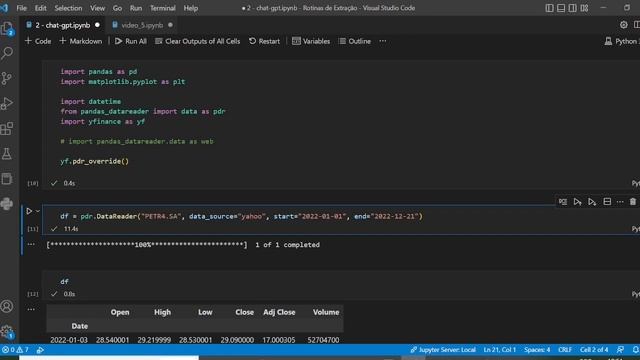The image size is (640, 360).
Task: Open output actions ellipsis beside df table
Action: [x=31, y=309]
